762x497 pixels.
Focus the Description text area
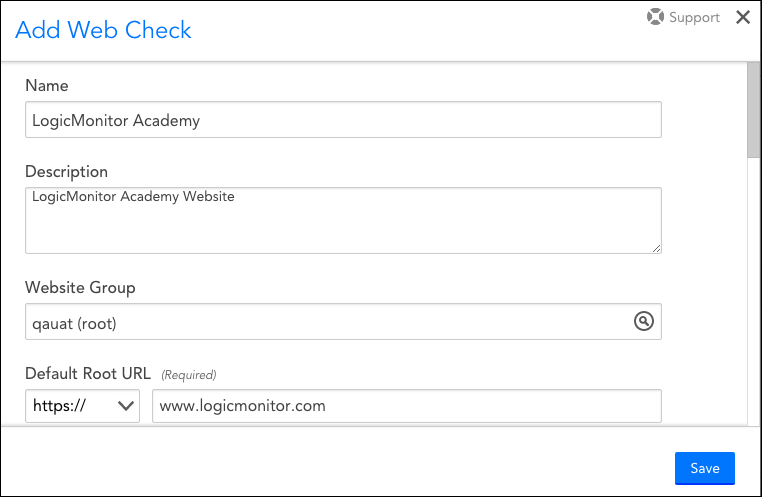point(343,220)
